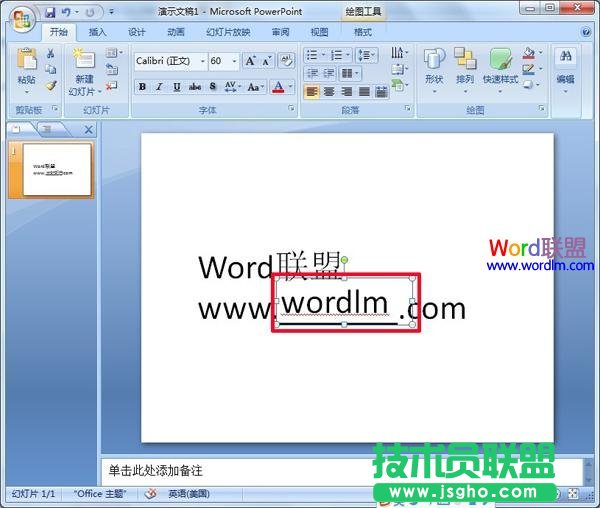Click the font color red A swatch
The image size is (600, 508).
(x=279, y=87)
